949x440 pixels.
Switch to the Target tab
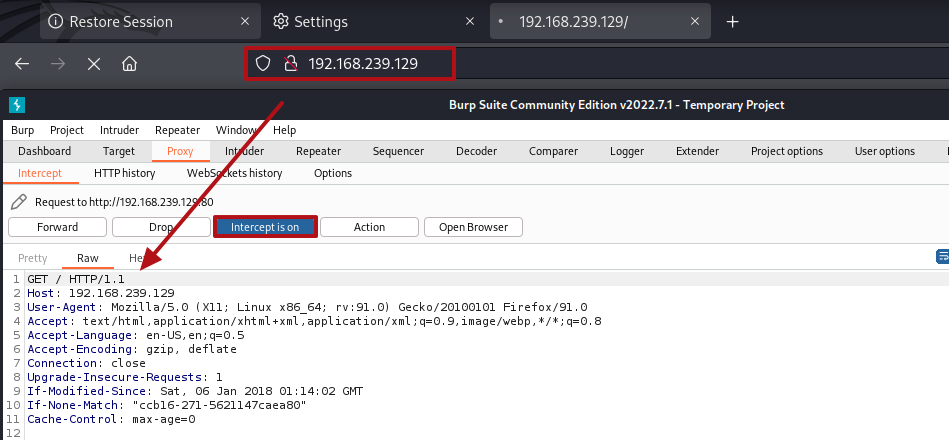tap(119, 151)
